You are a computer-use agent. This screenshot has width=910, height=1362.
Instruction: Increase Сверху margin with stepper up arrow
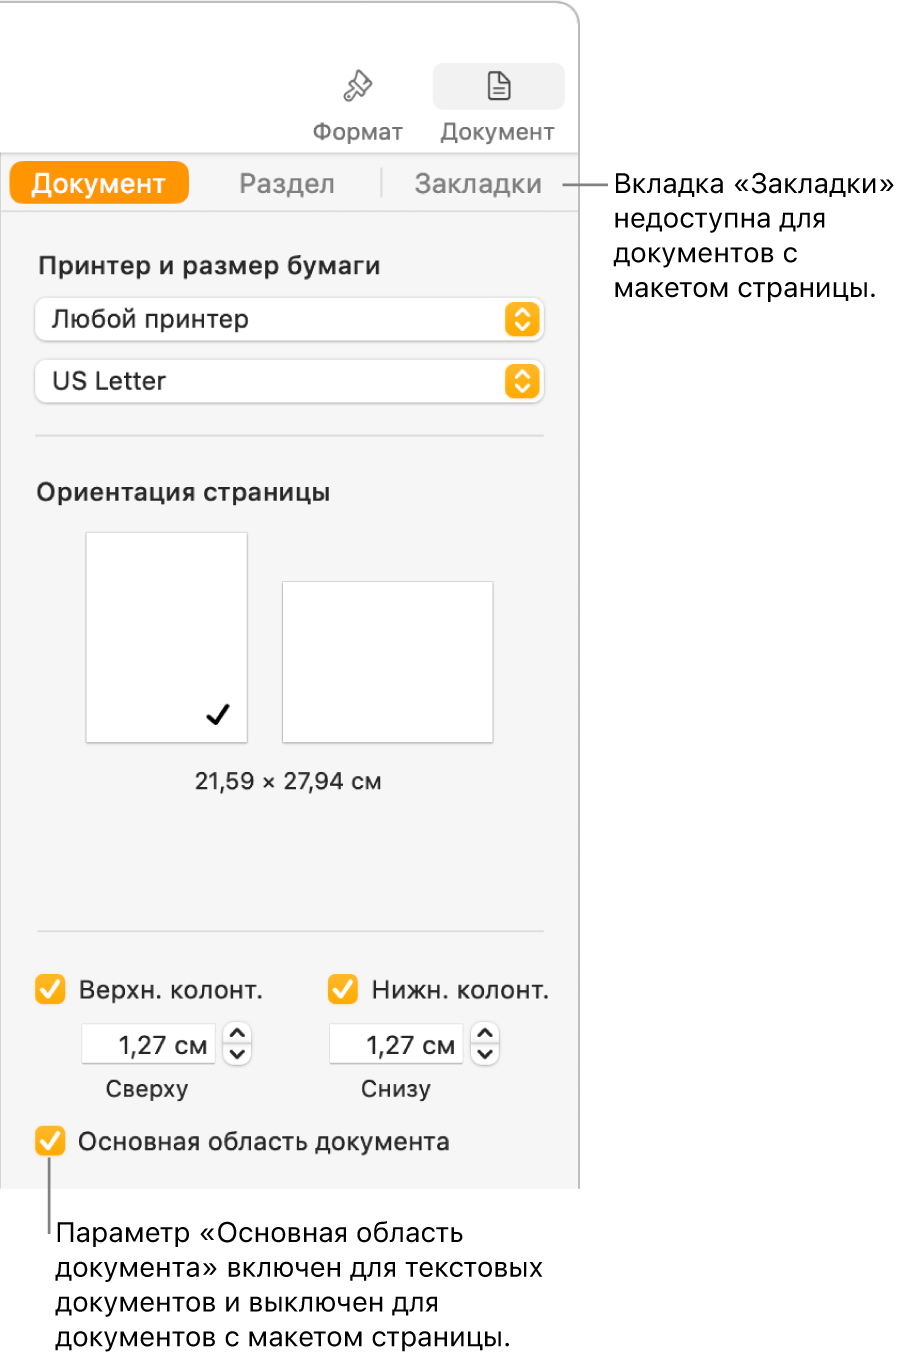237,1034
